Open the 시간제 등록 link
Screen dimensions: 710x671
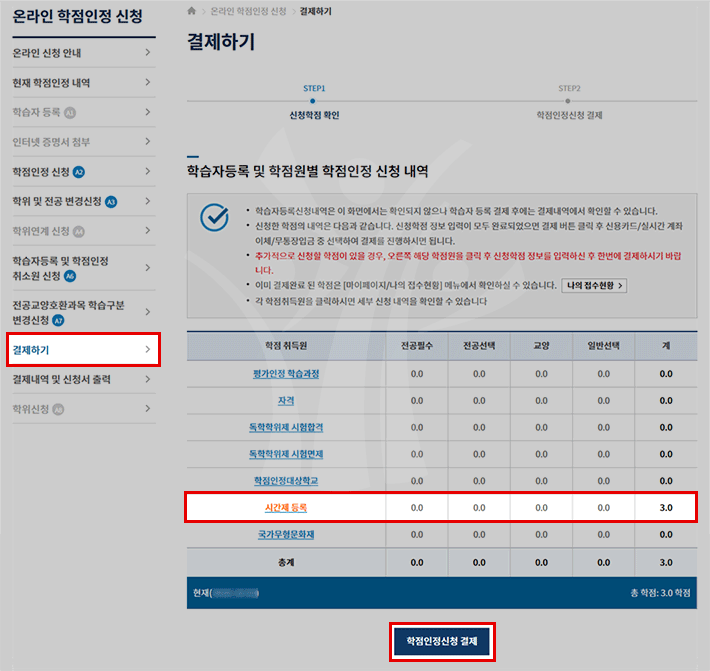pyautogui.click(x=285, y=508)
